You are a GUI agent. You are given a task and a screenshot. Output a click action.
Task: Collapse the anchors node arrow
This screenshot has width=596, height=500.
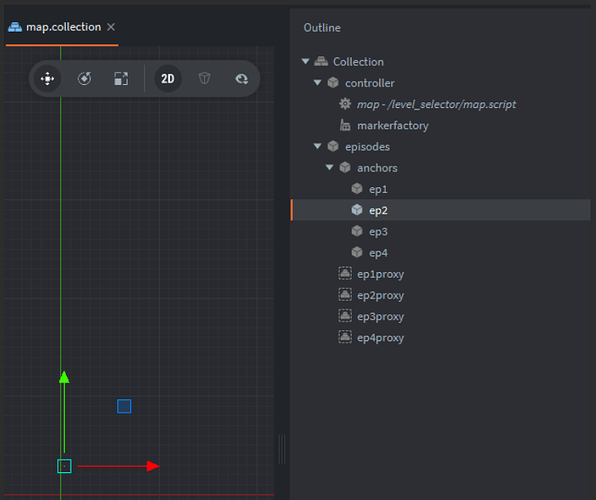coord(330,167)
